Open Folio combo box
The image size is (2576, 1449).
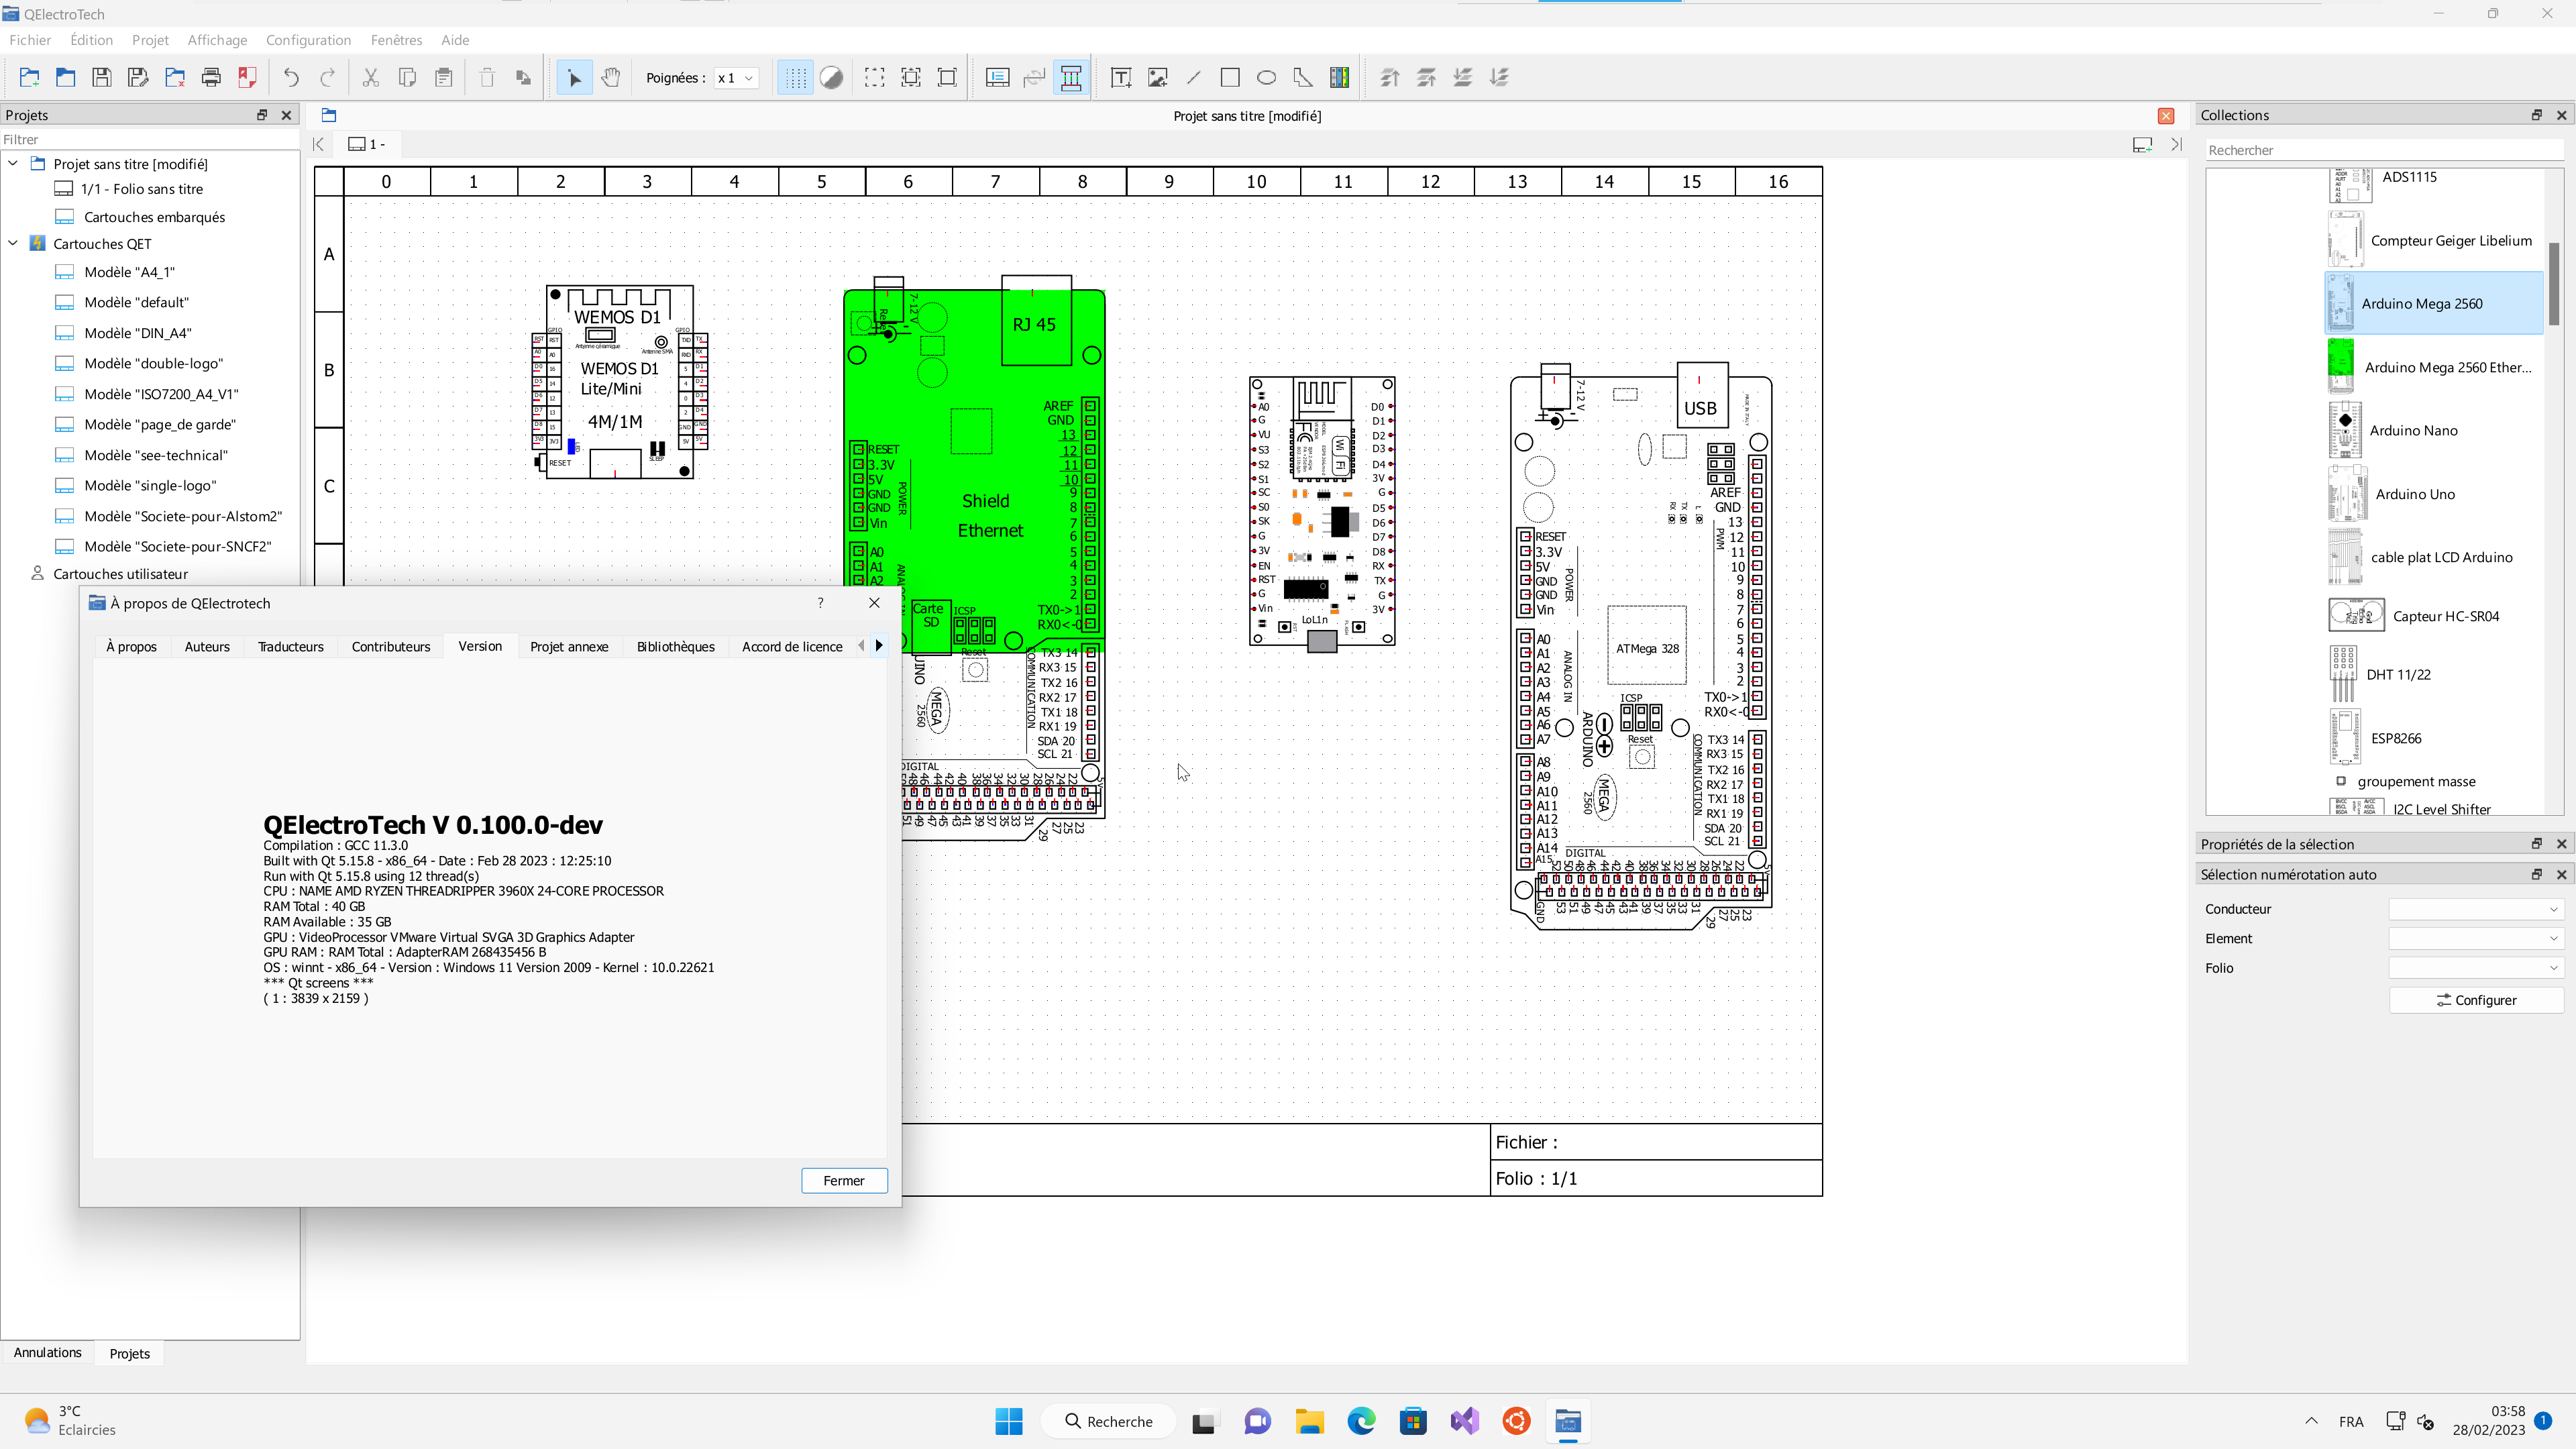pyautogui.click(x=2476, y=968)
